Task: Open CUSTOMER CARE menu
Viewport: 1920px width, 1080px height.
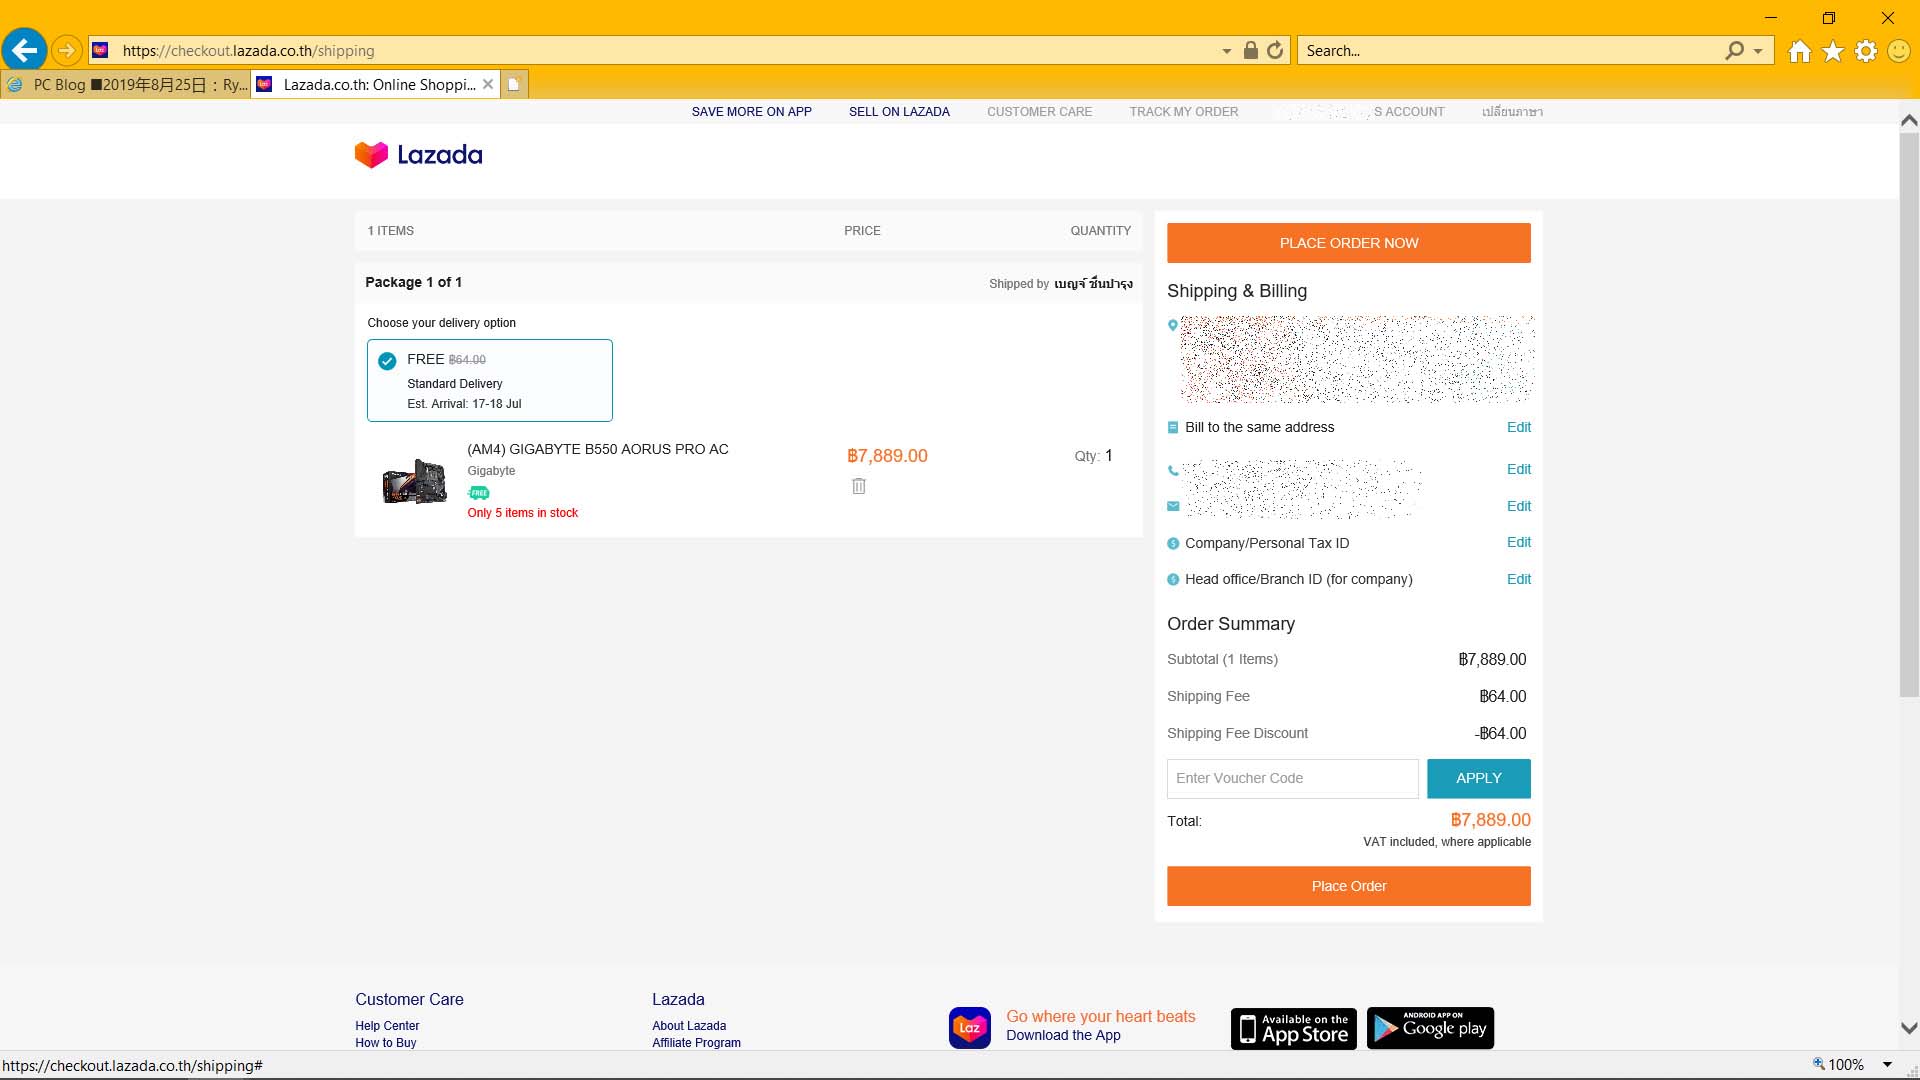Action: pyautogui.click(x=1039, y=112)
